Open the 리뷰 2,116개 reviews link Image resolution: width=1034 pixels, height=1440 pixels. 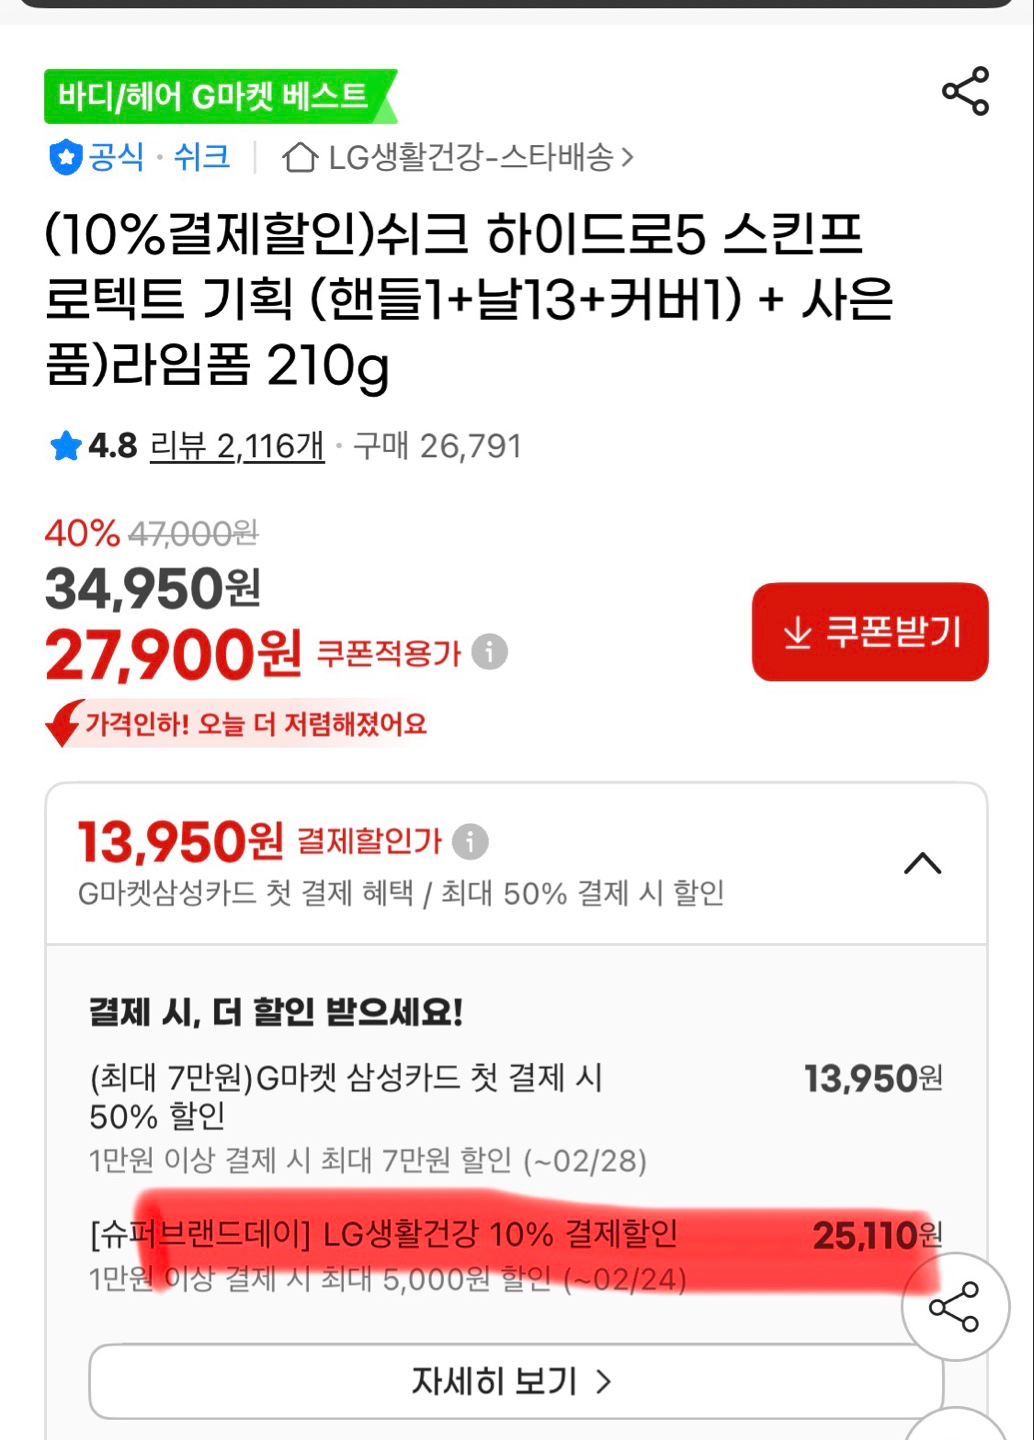[237, 446]
